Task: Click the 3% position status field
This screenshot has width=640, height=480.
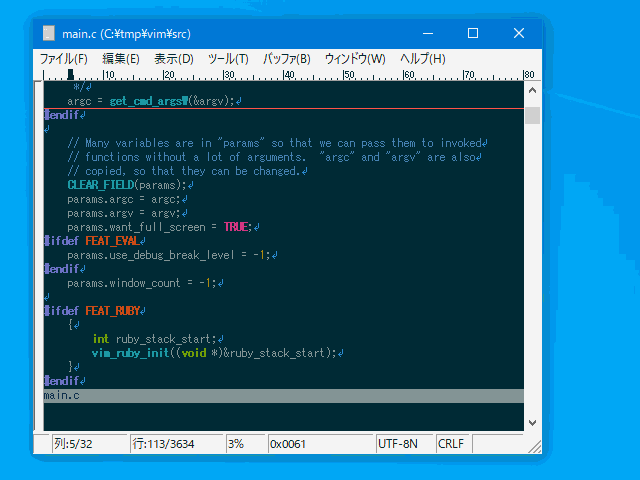Action: click(x=246, y=444)
